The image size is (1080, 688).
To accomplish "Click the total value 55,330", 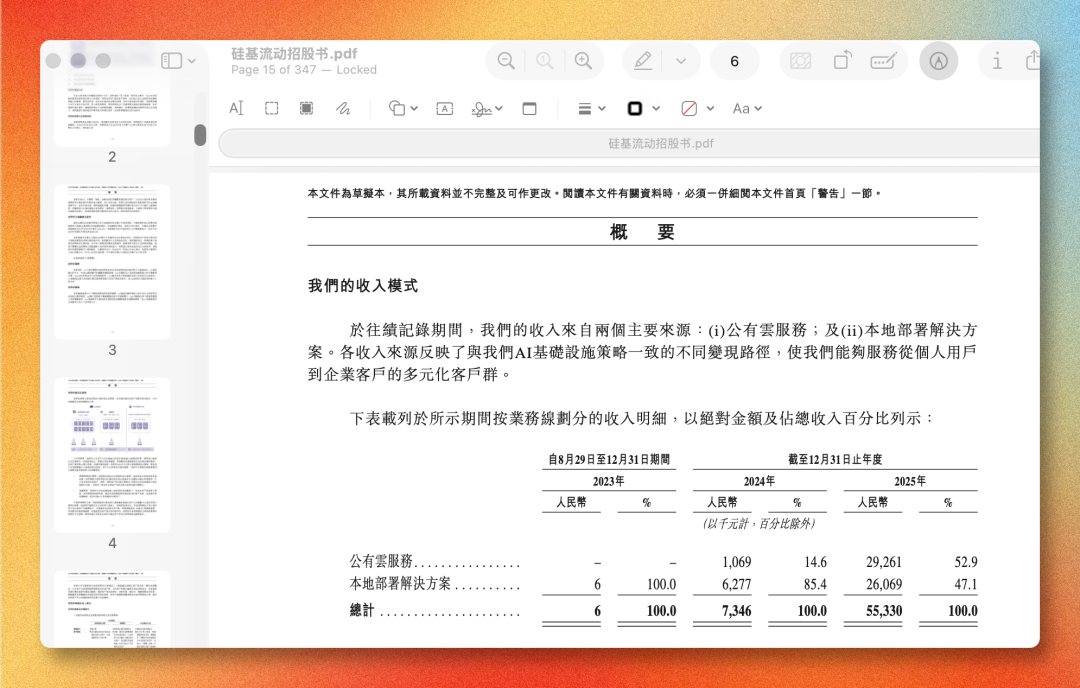I will click(884, 611).
